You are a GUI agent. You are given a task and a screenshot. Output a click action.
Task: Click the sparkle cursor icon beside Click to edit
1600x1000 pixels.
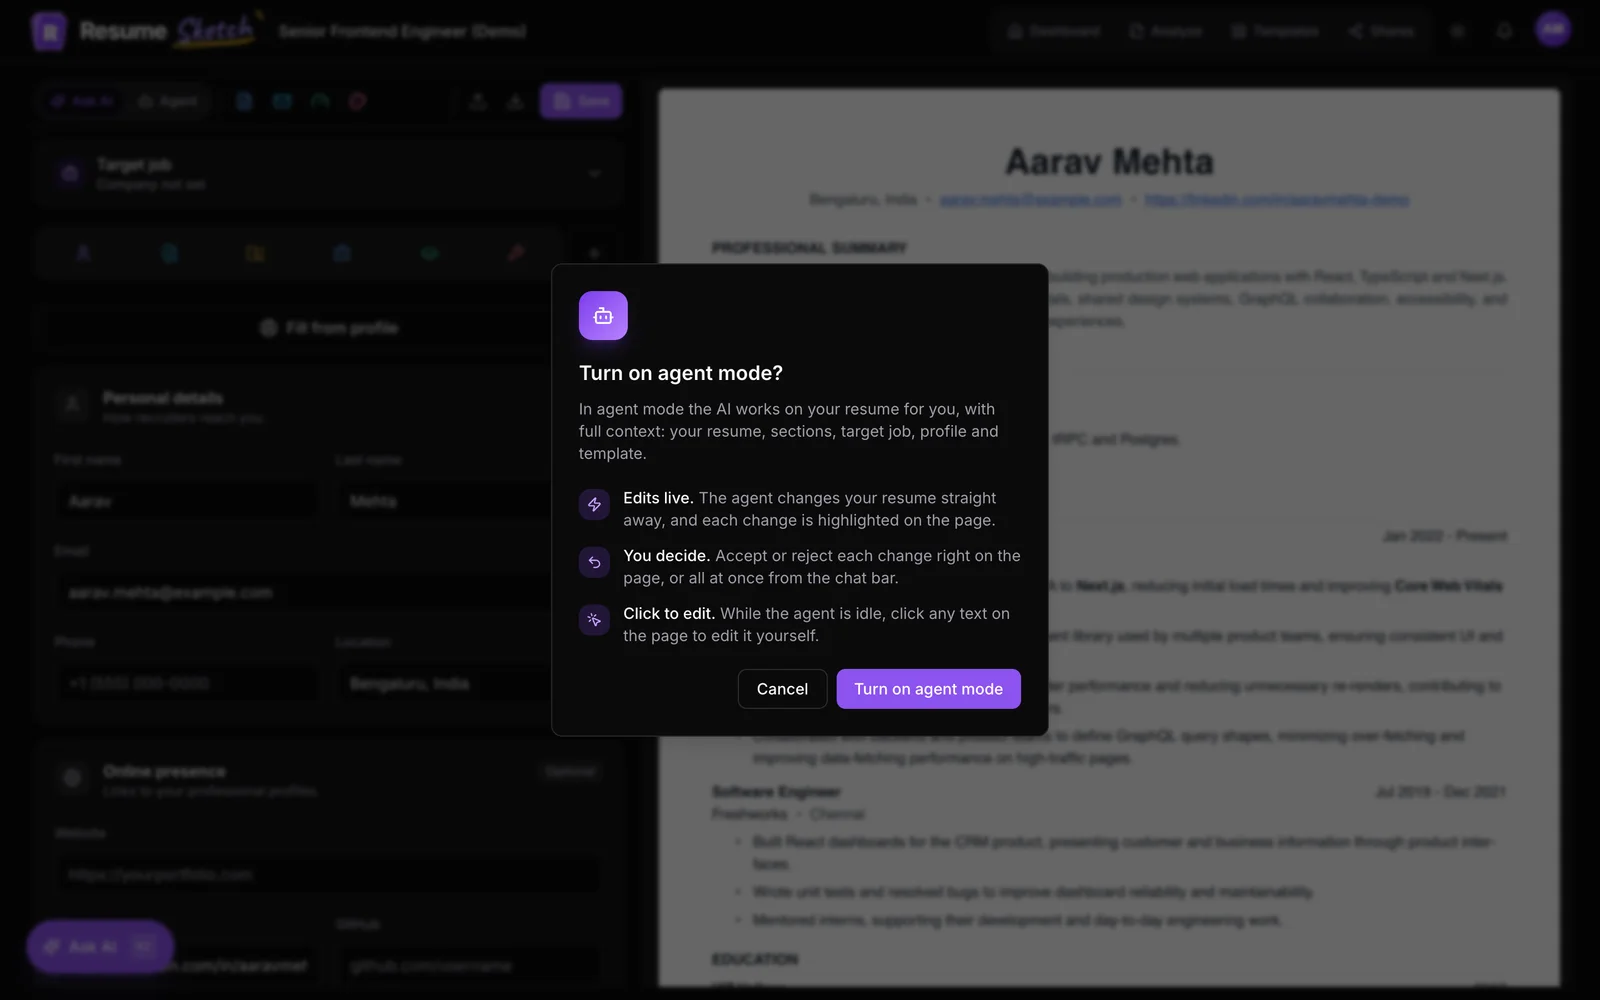(594, 620)
